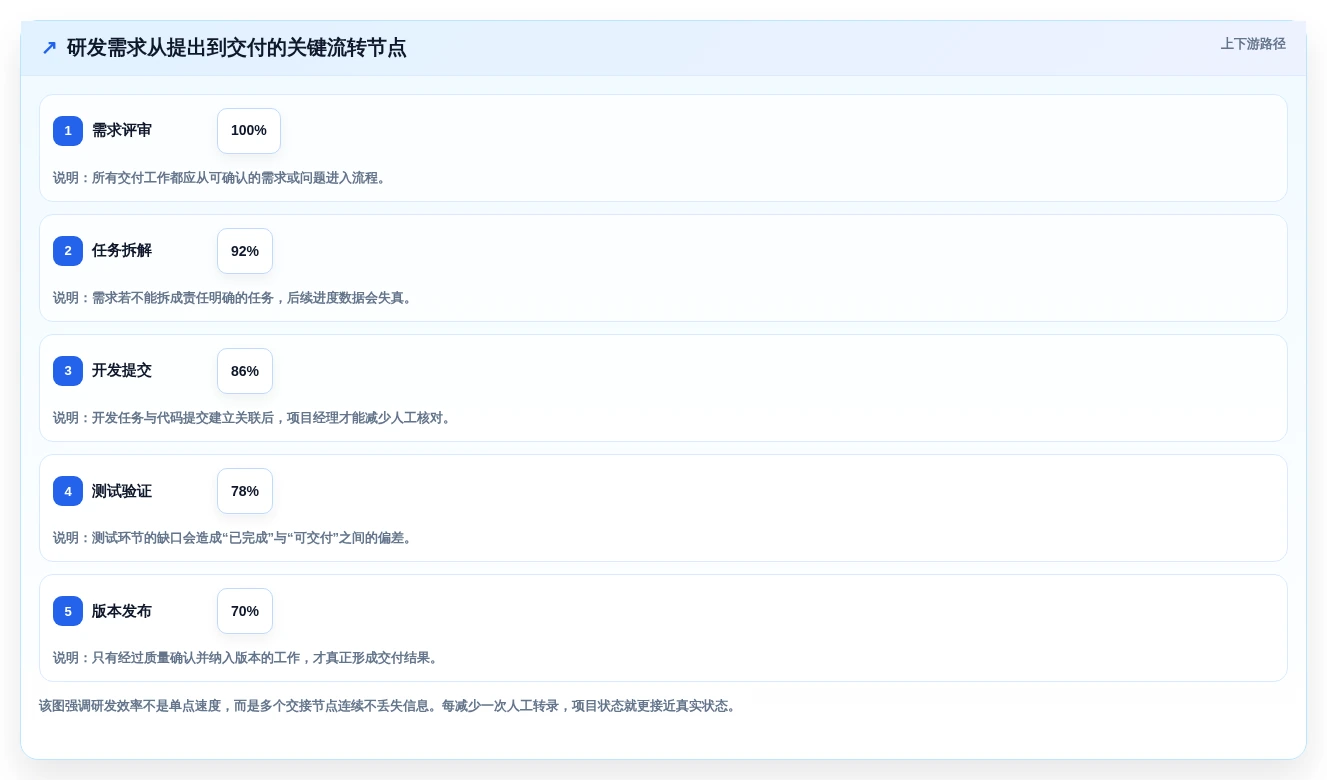
Task: Click the 任务拆解 step title
Action: click(x=122, y=251)
